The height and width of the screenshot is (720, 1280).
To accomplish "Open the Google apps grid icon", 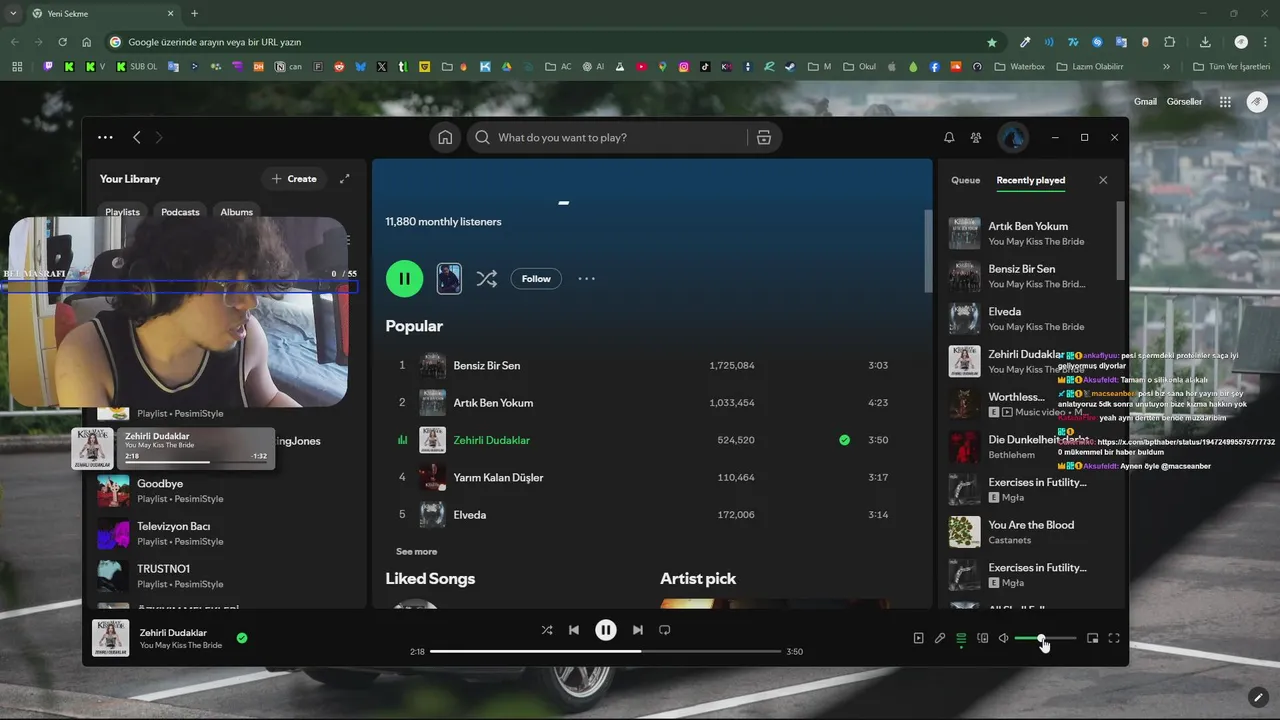I will point(1225,102).
